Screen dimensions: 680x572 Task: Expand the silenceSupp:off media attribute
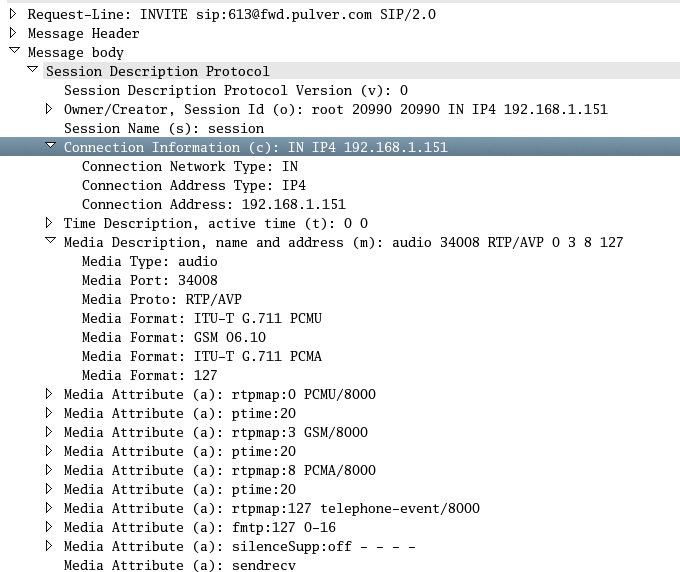pyautogui.click(x=49, y=546)
